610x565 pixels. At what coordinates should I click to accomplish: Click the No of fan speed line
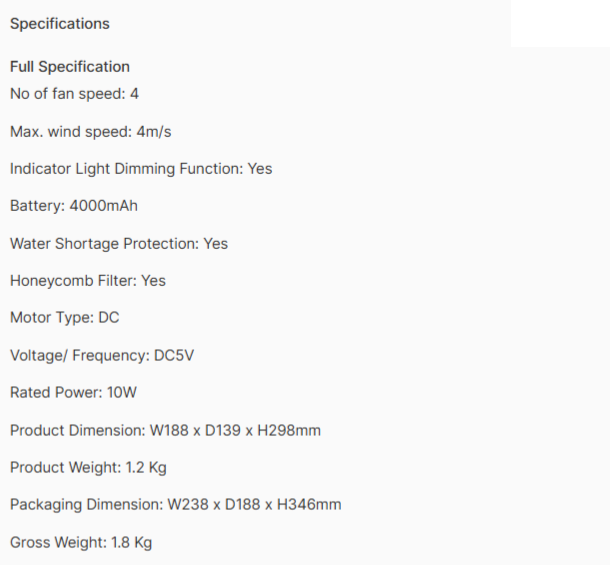74,94
